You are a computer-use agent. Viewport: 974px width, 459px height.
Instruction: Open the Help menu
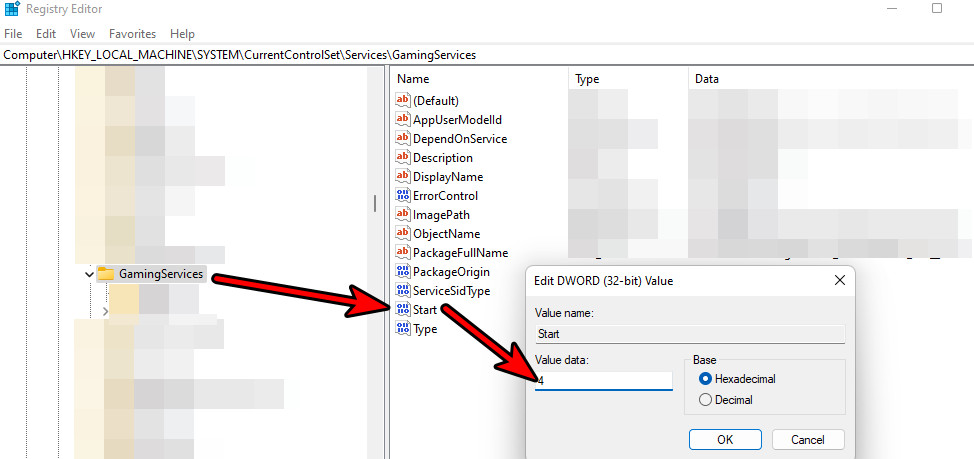(182, 34)
